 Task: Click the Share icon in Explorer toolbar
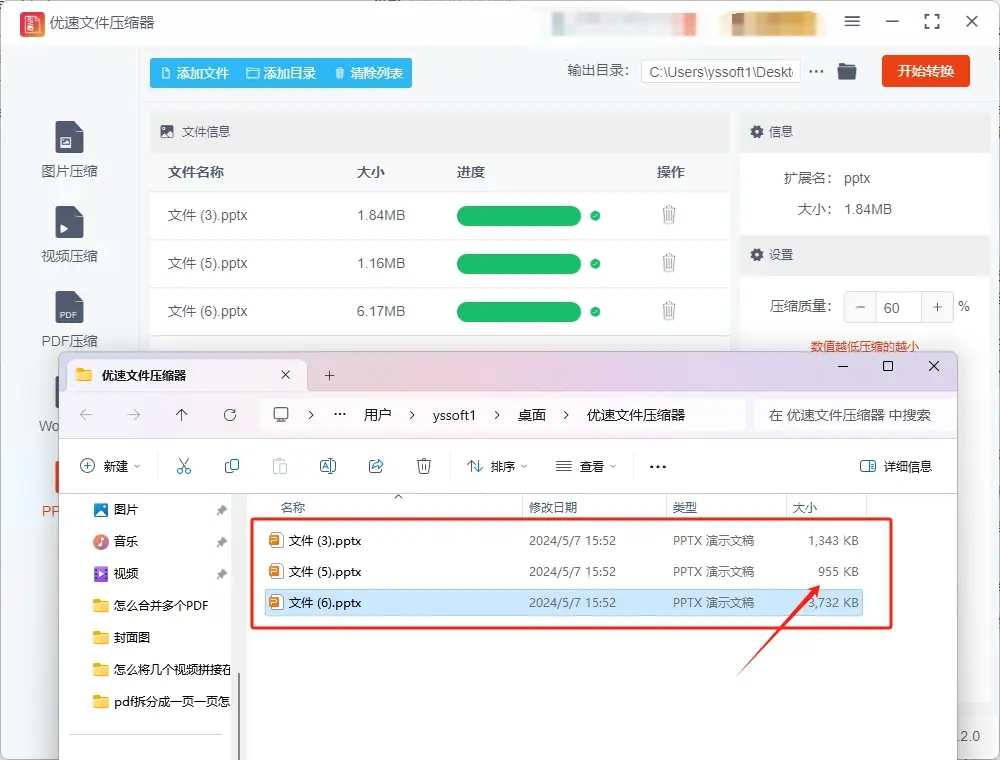375,465
